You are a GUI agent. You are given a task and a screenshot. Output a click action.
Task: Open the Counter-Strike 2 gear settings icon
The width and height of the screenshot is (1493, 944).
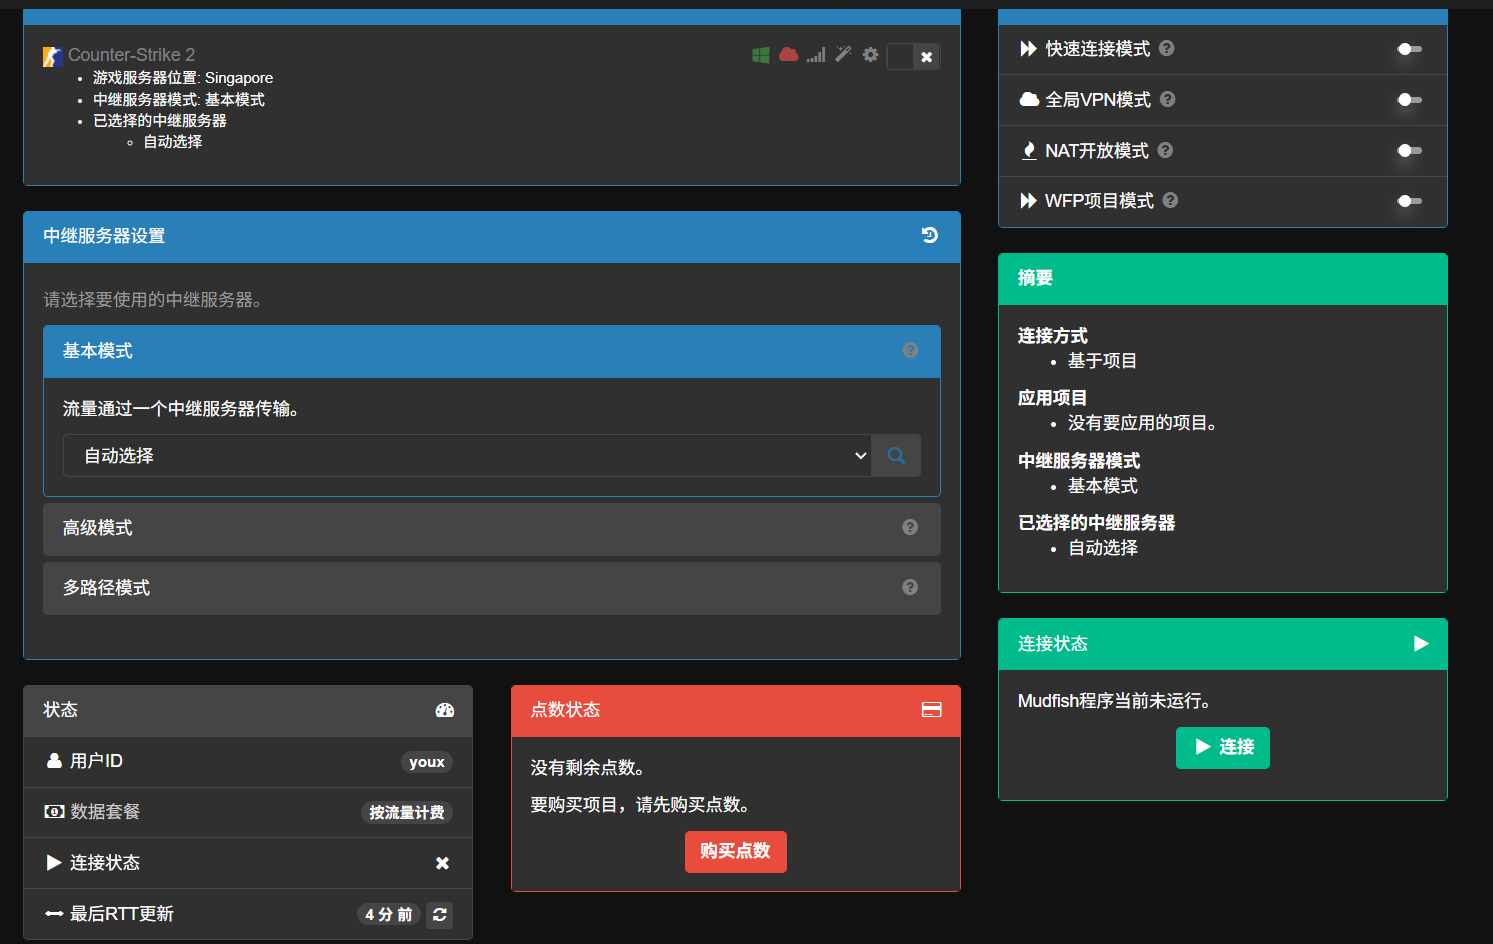point(870,55)
